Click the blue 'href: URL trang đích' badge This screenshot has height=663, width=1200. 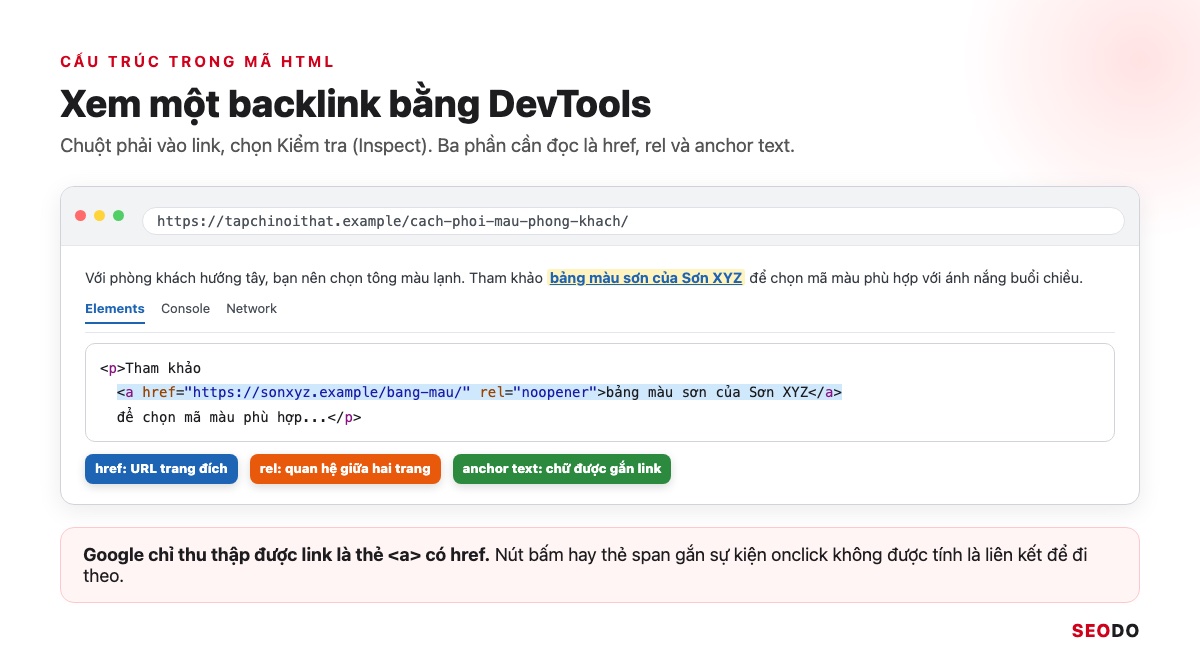(161, 469)
